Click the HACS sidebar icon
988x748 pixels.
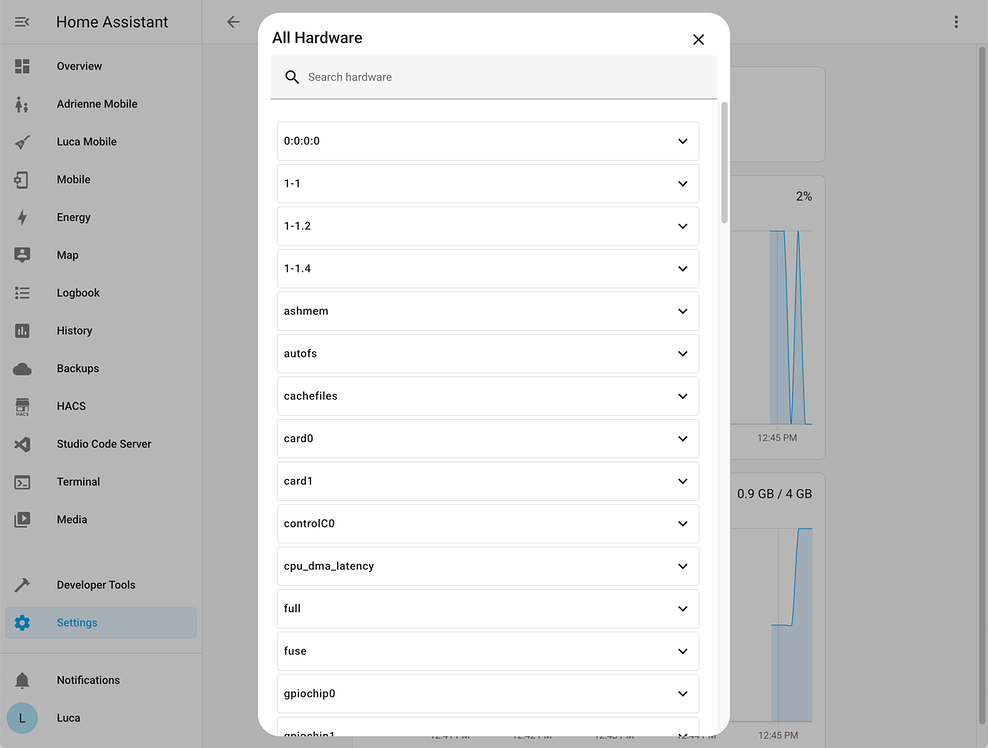(22, 406)
